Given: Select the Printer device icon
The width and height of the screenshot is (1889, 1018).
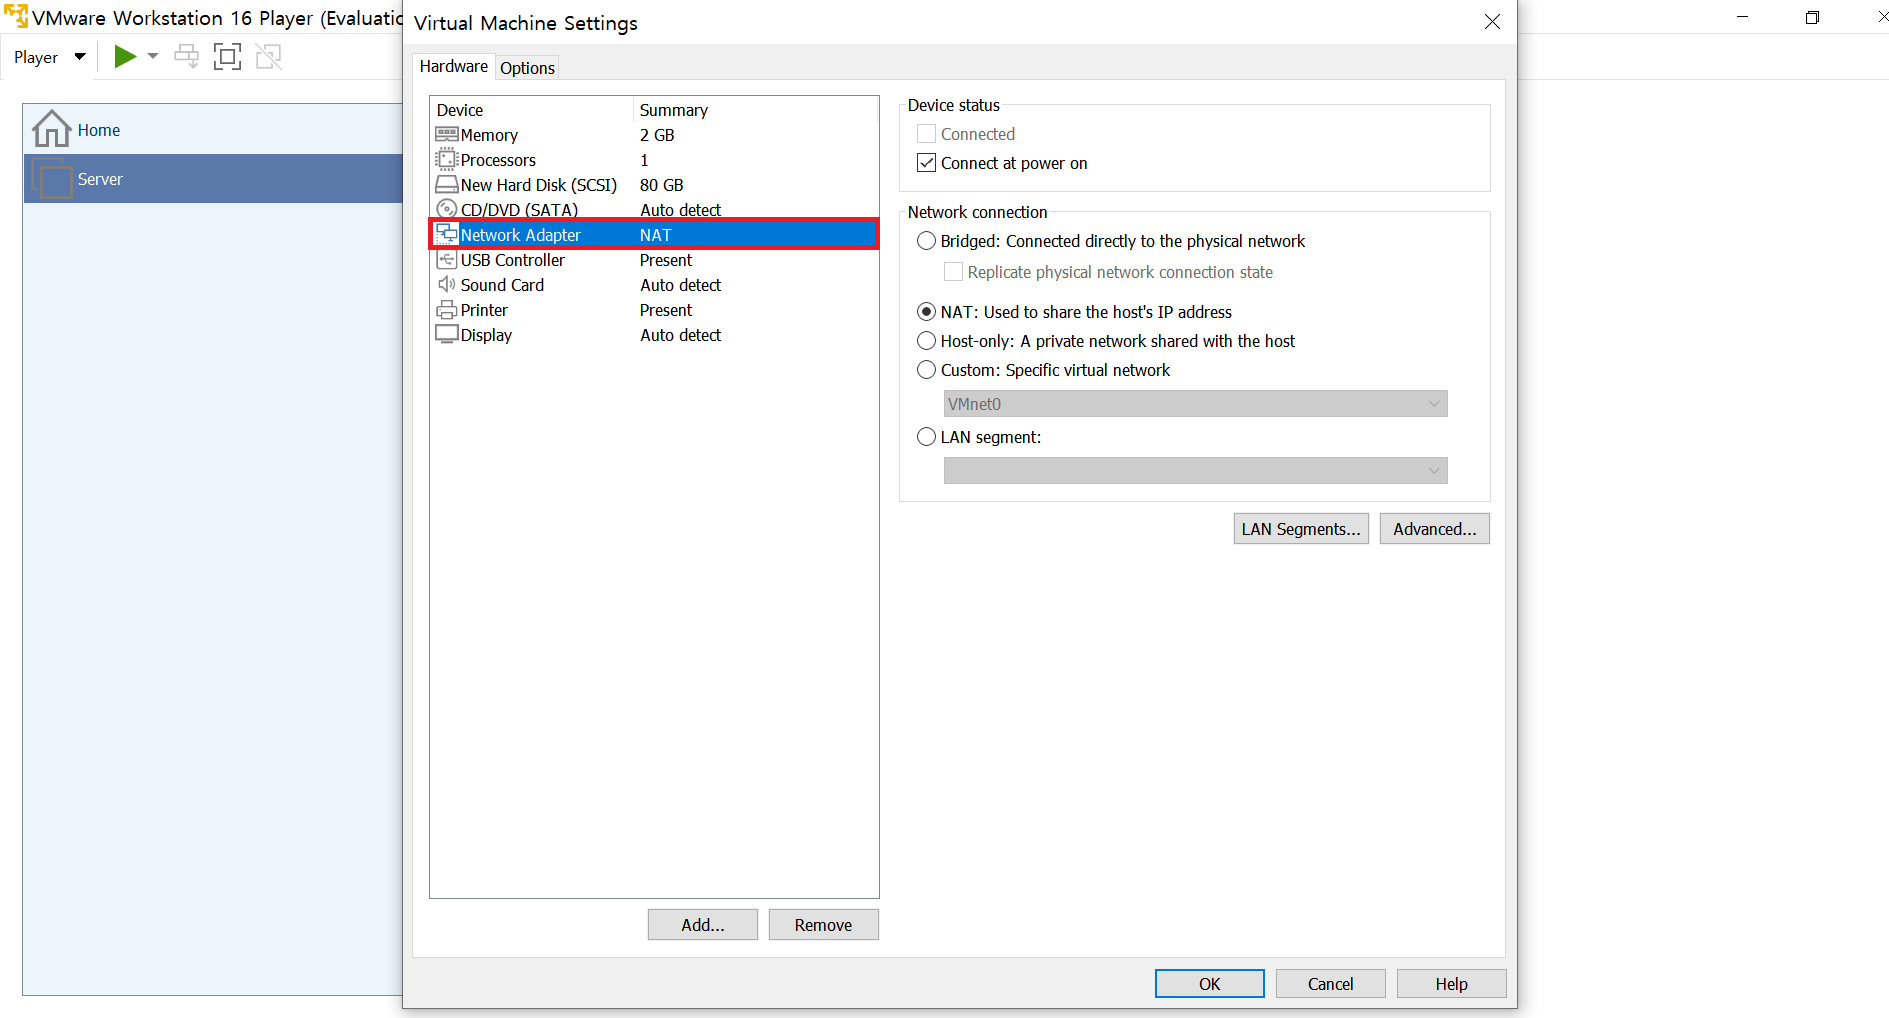Looking at the screenshot, I should pos(447,310).
